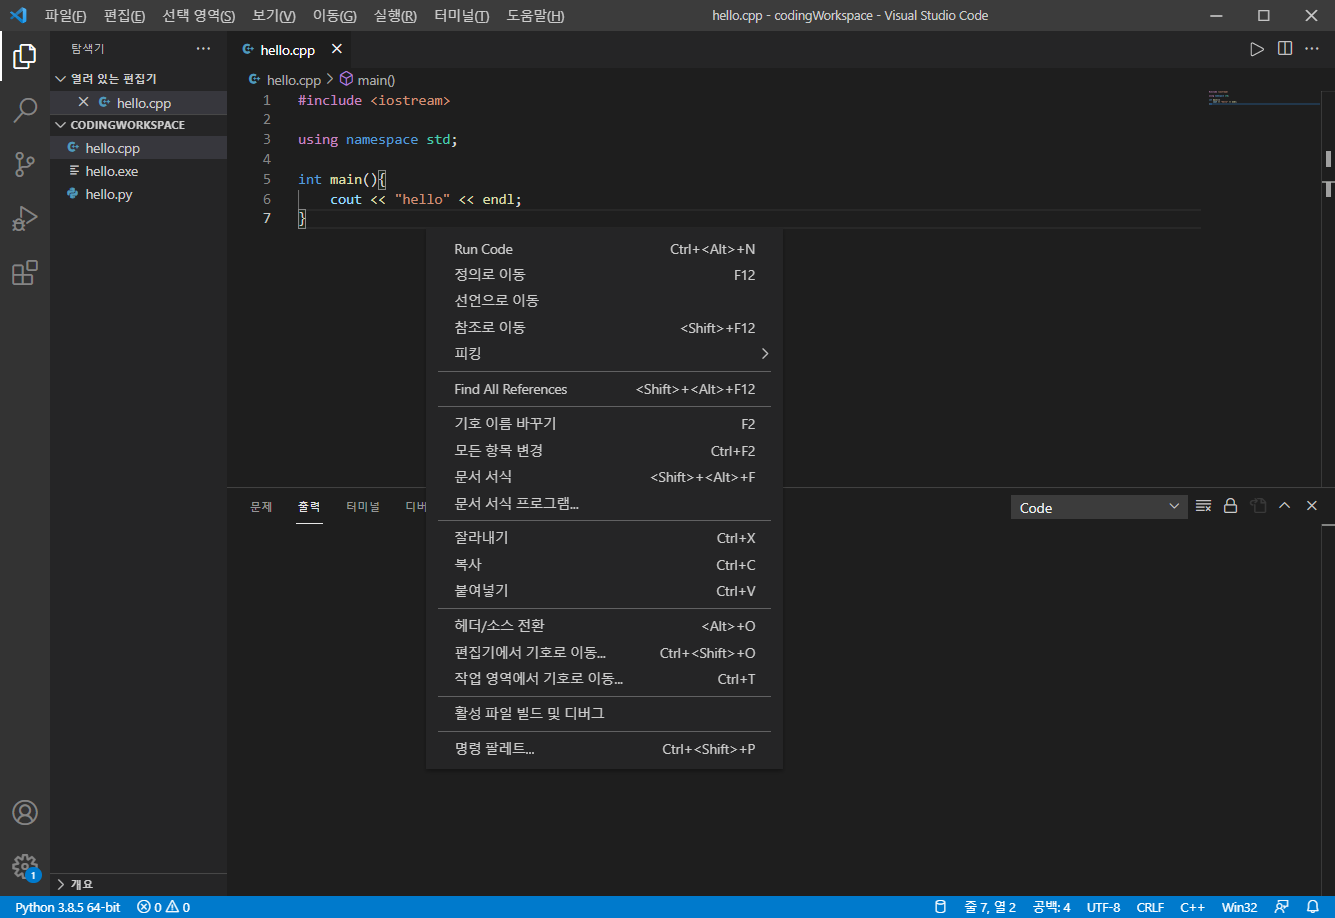This screenshot has width=1335, height=918.
Task: Switch to the 문제 (Problems) panel tab
Action: 261,507
